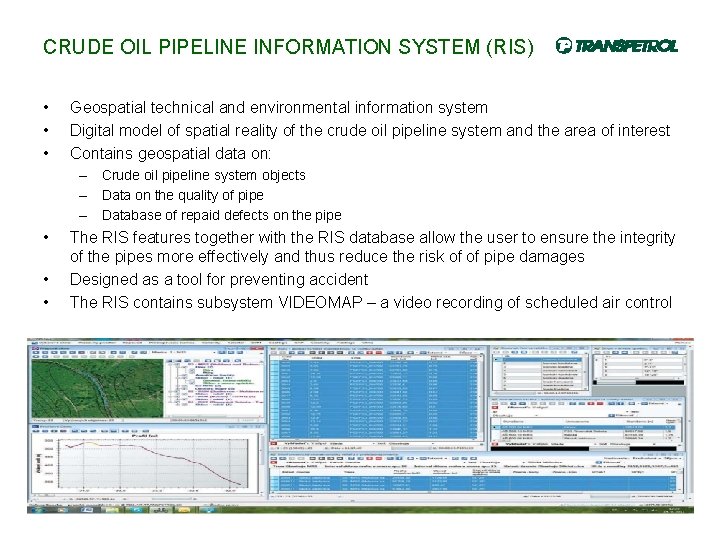Click the 'Geospatial technical and environmental information system' bullet
This screenshot has height=540, width=720.
[x=279, y=107]
